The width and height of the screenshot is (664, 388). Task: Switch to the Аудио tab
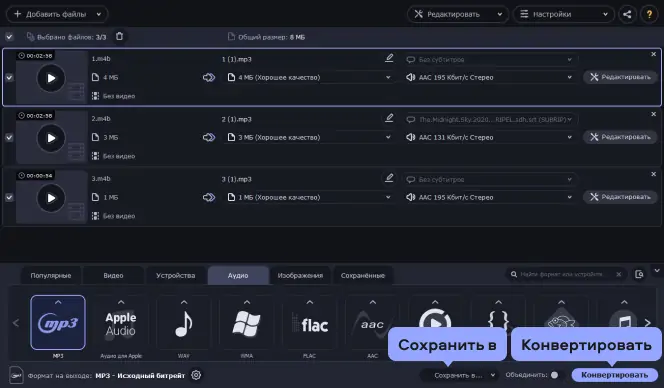[238, 275]
